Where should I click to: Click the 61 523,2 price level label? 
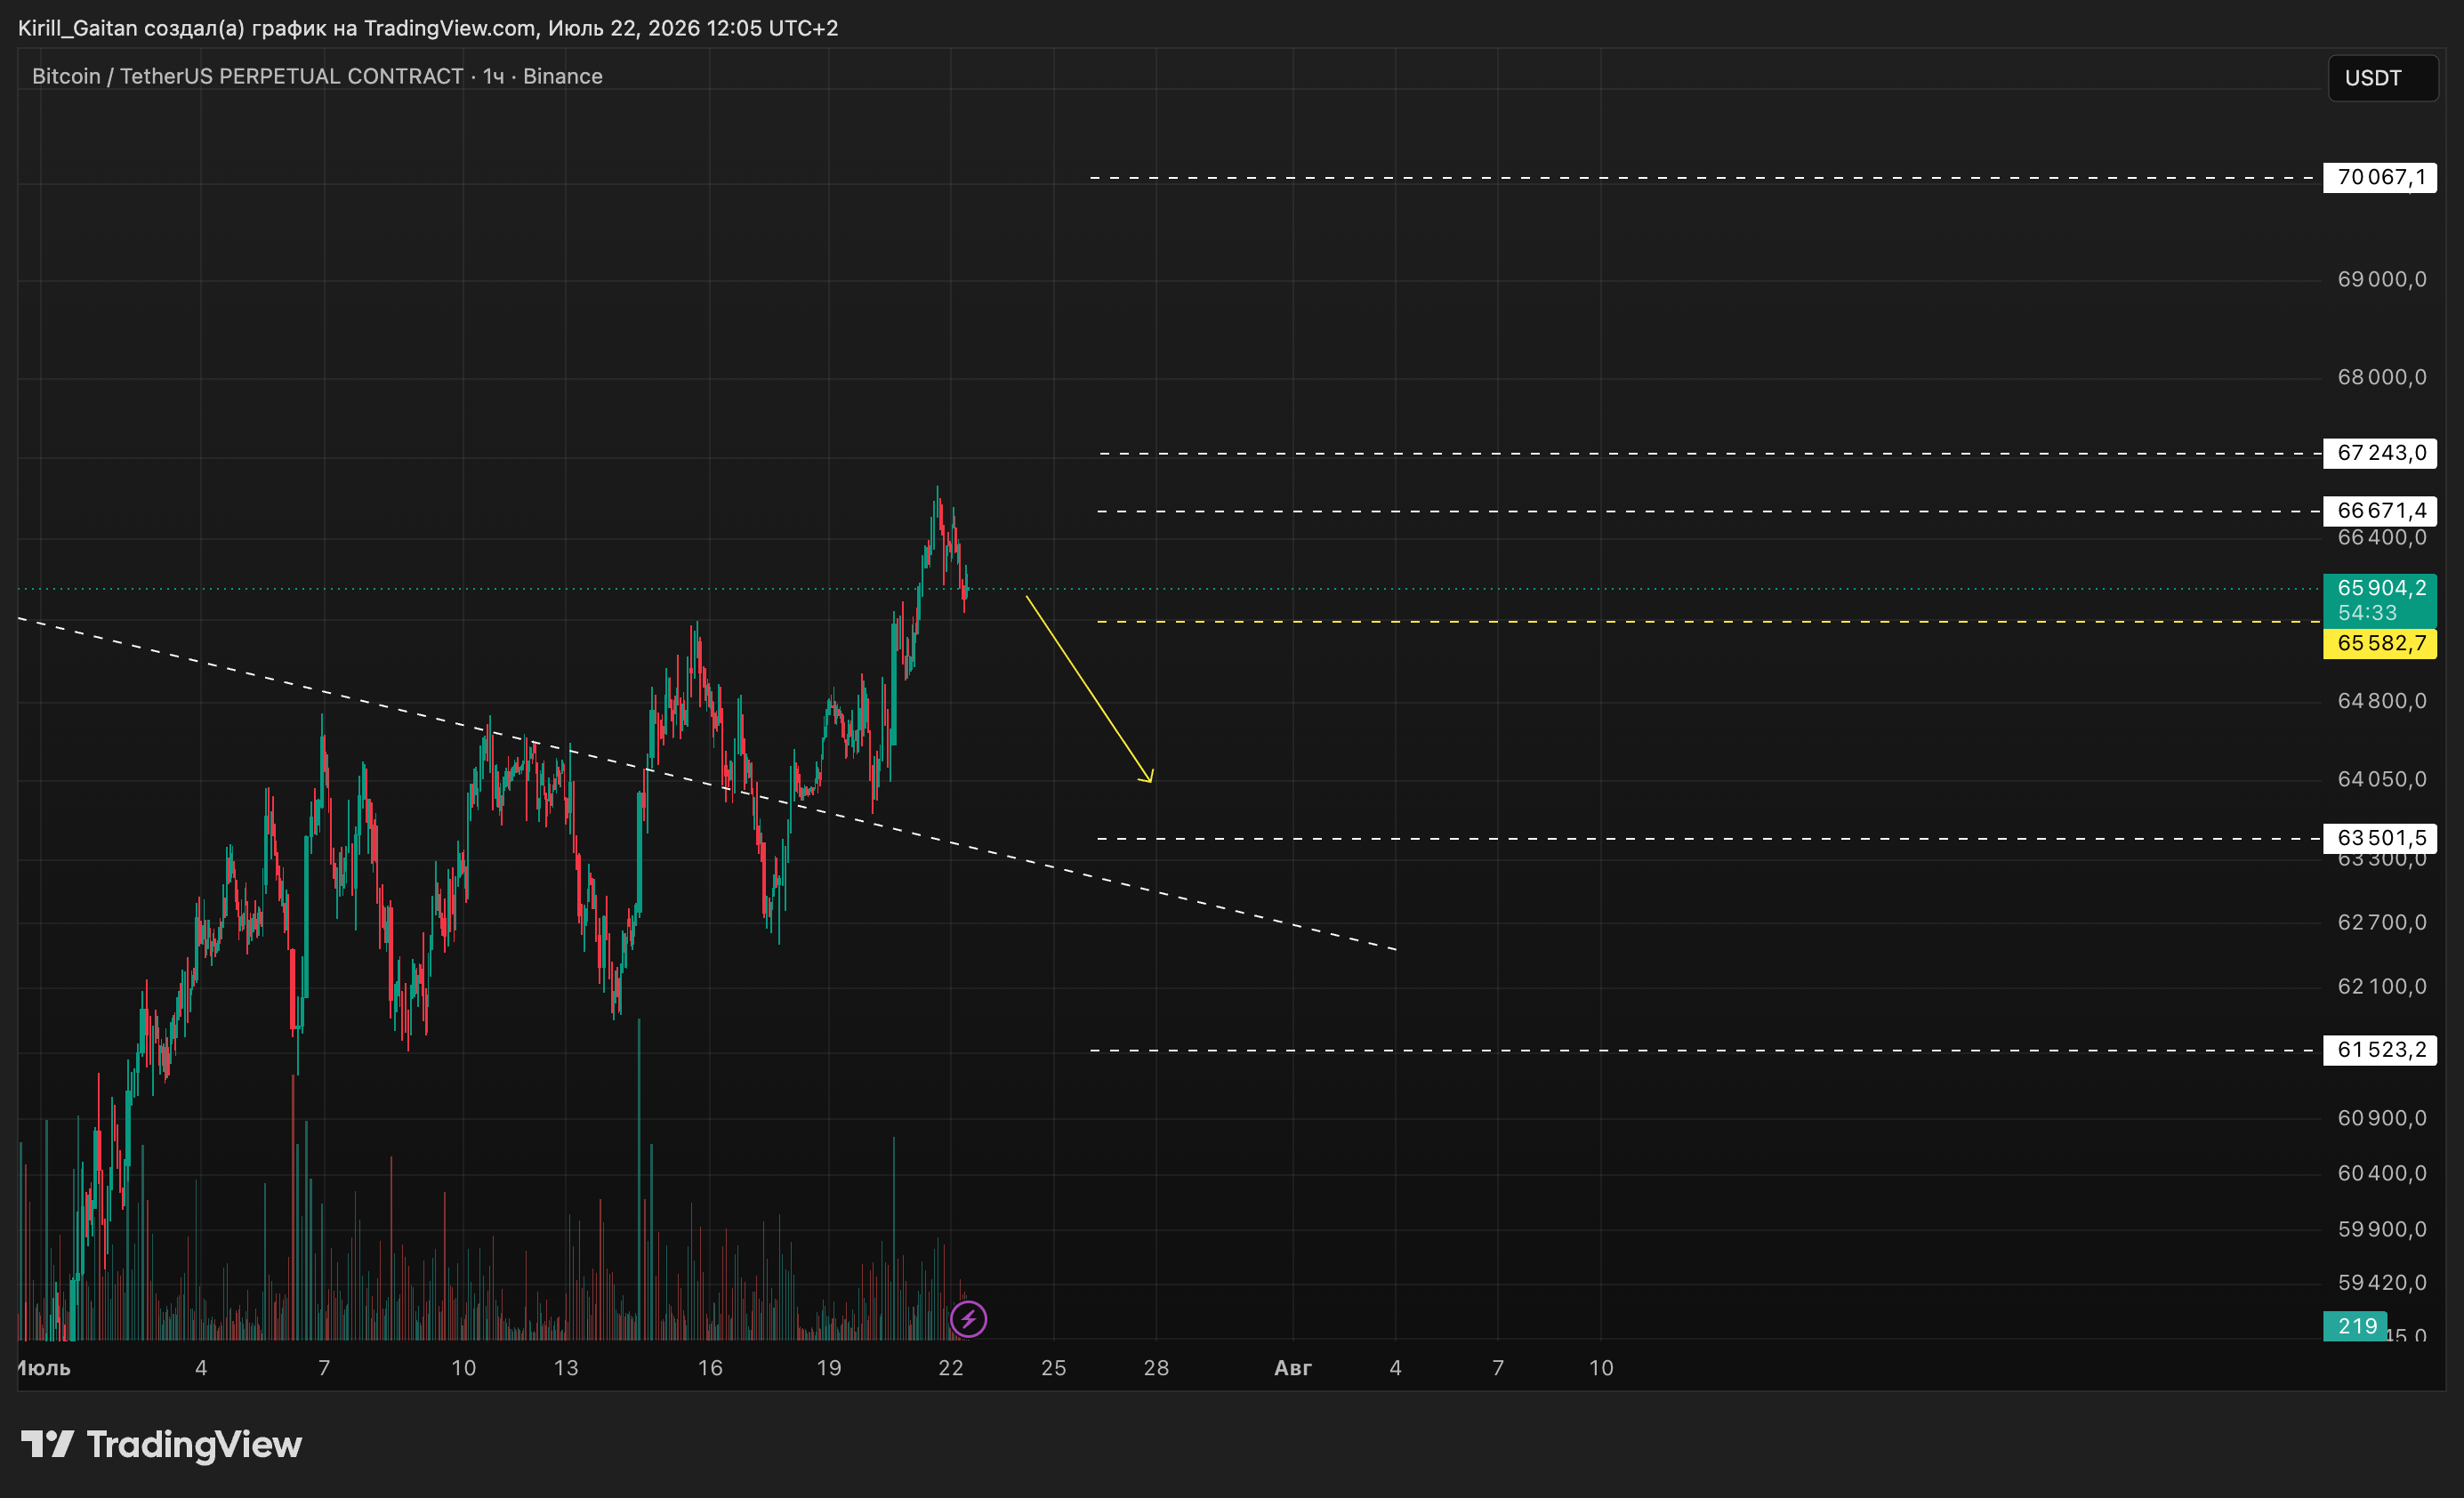[x=2380, y=1050]
